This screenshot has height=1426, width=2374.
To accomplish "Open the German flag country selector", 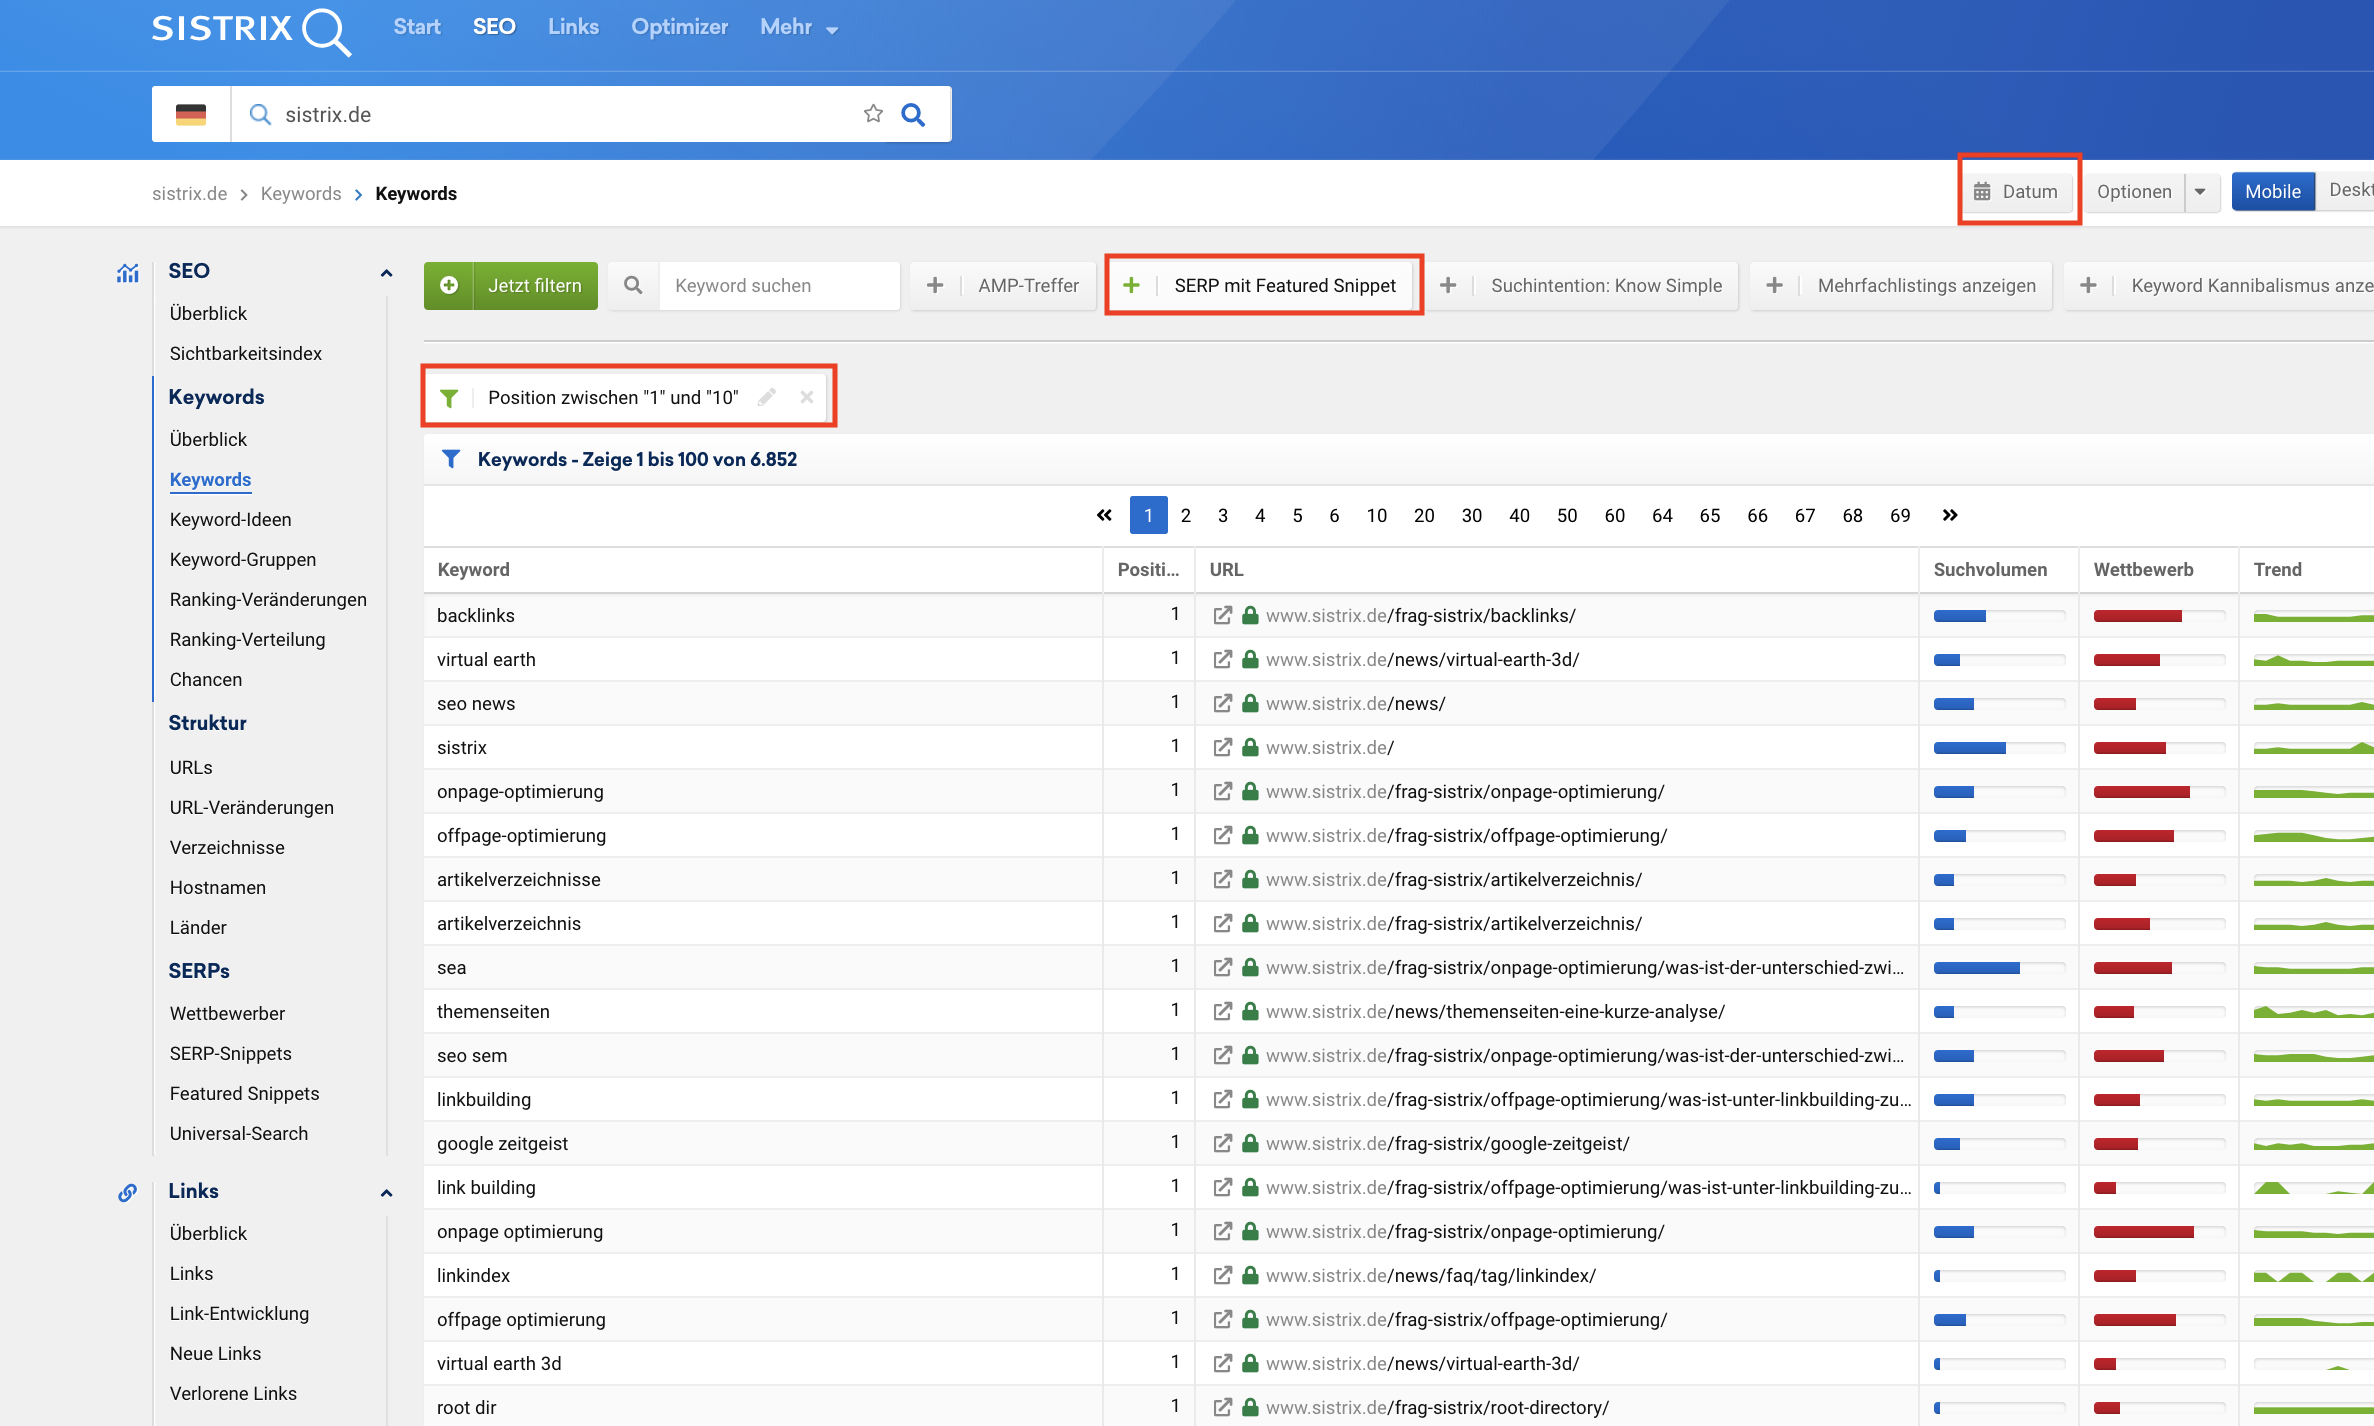I will click(x=191, y=114).
